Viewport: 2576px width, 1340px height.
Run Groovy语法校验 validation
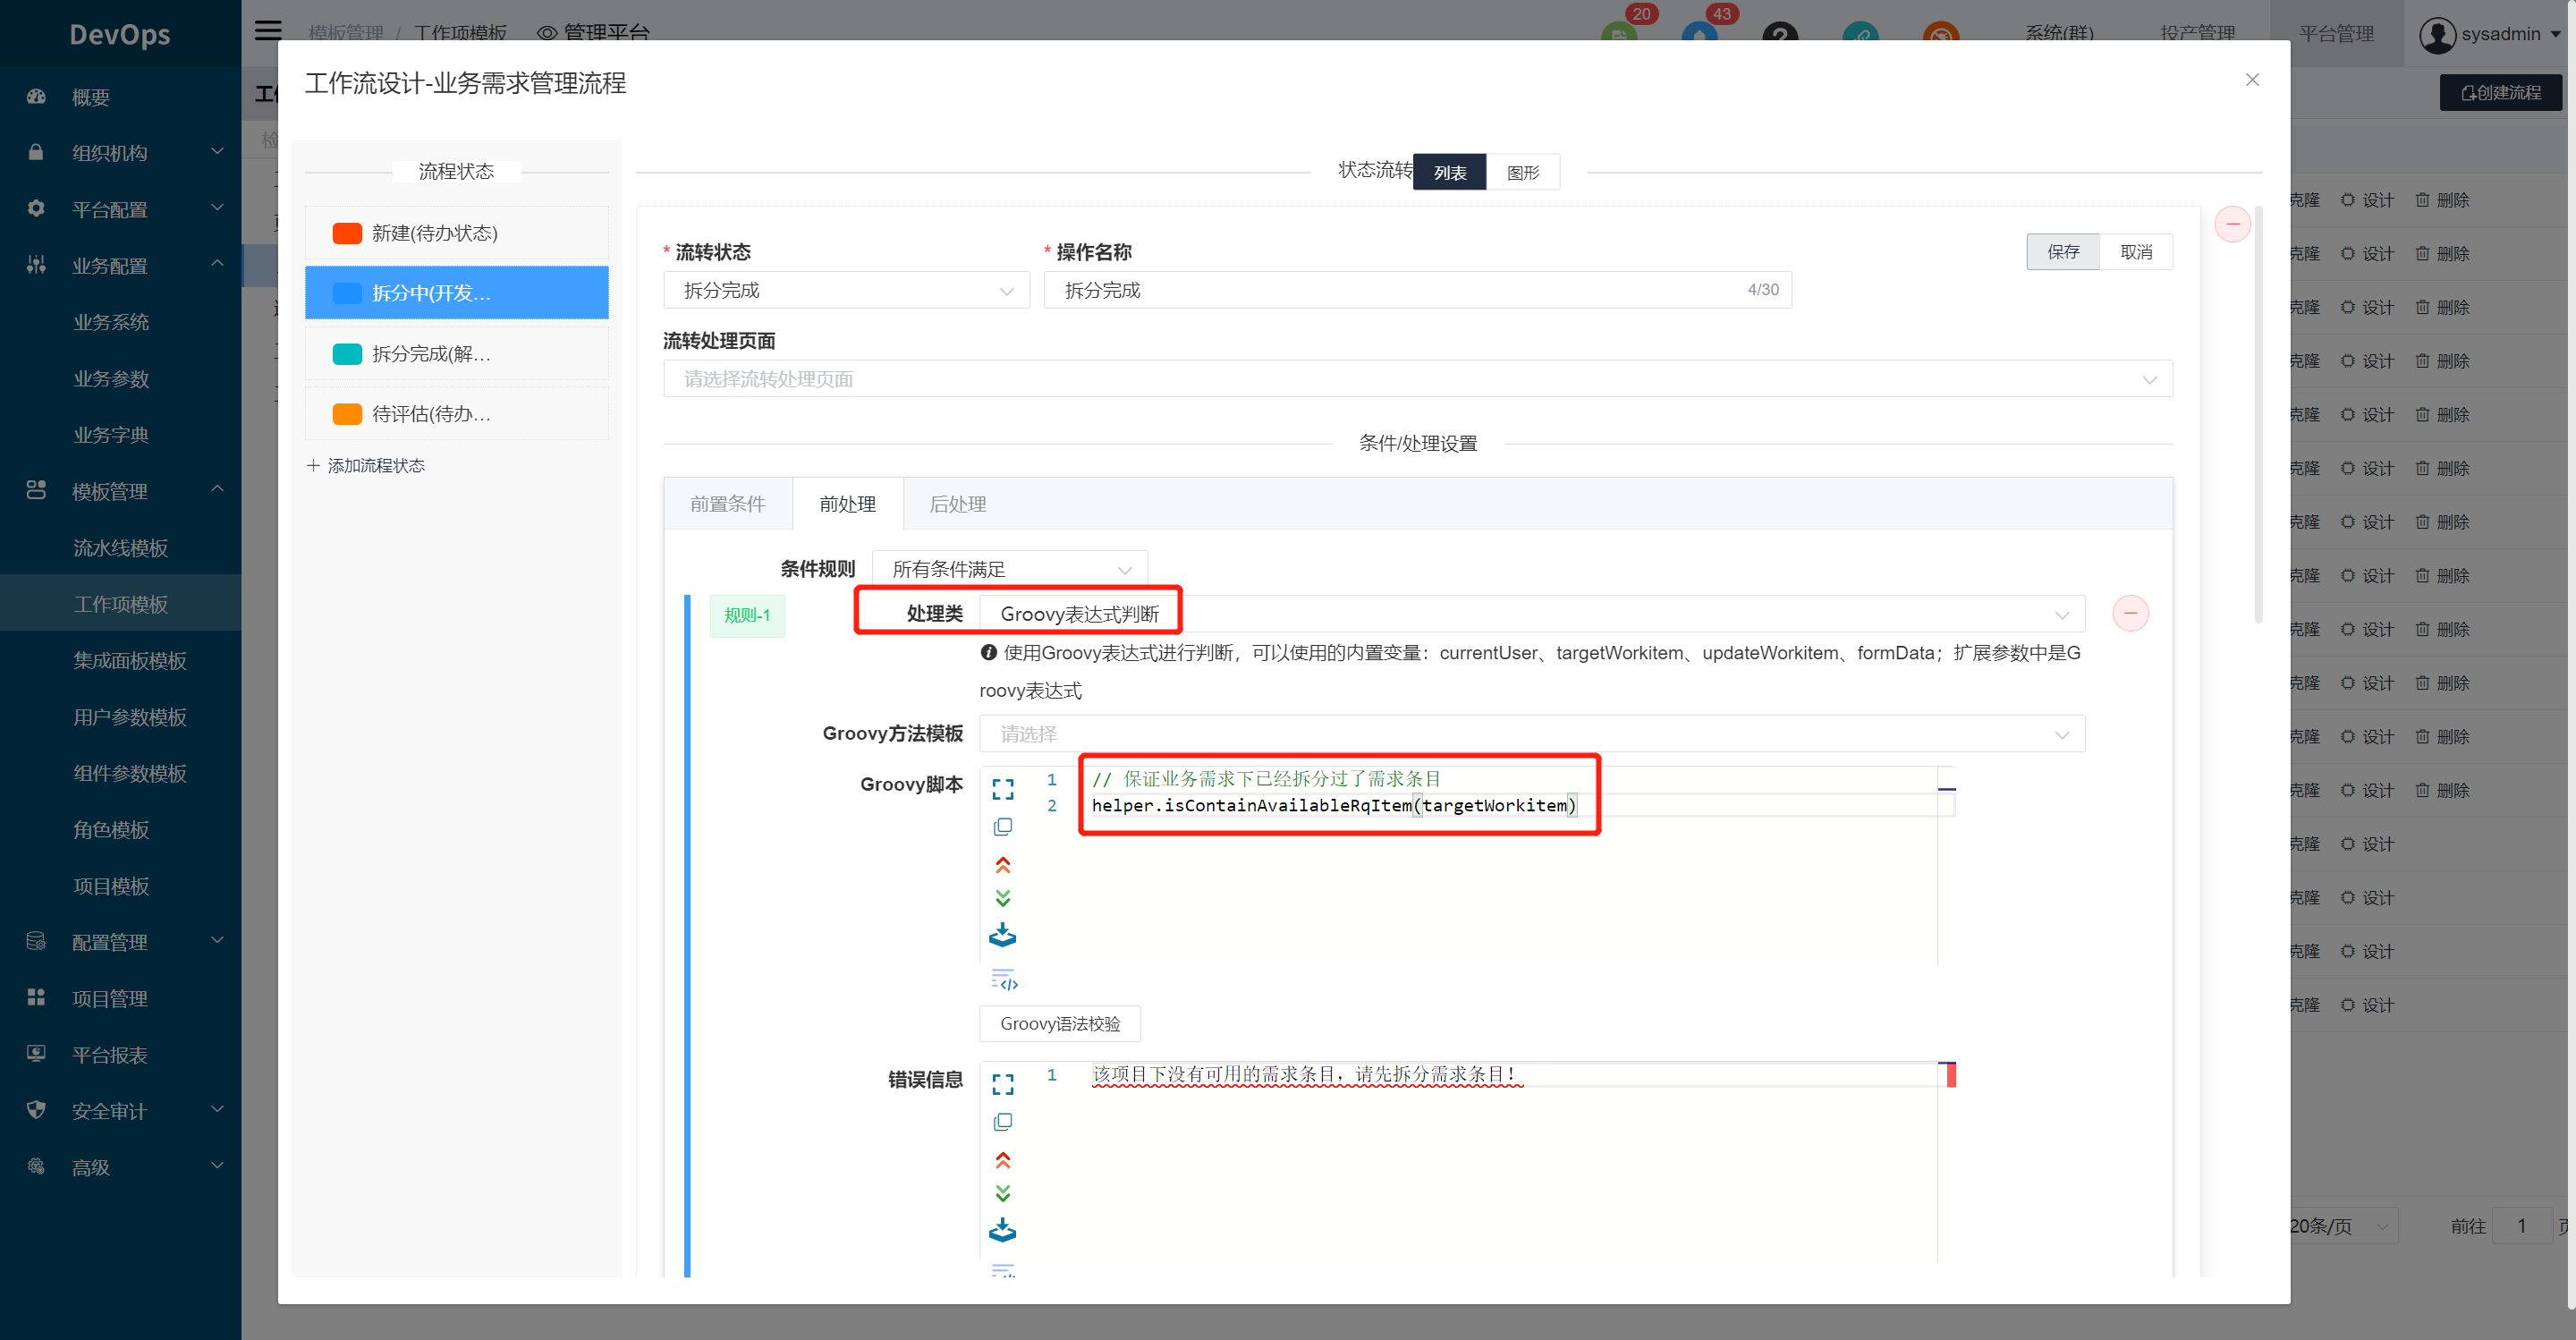[1059, 1023]
